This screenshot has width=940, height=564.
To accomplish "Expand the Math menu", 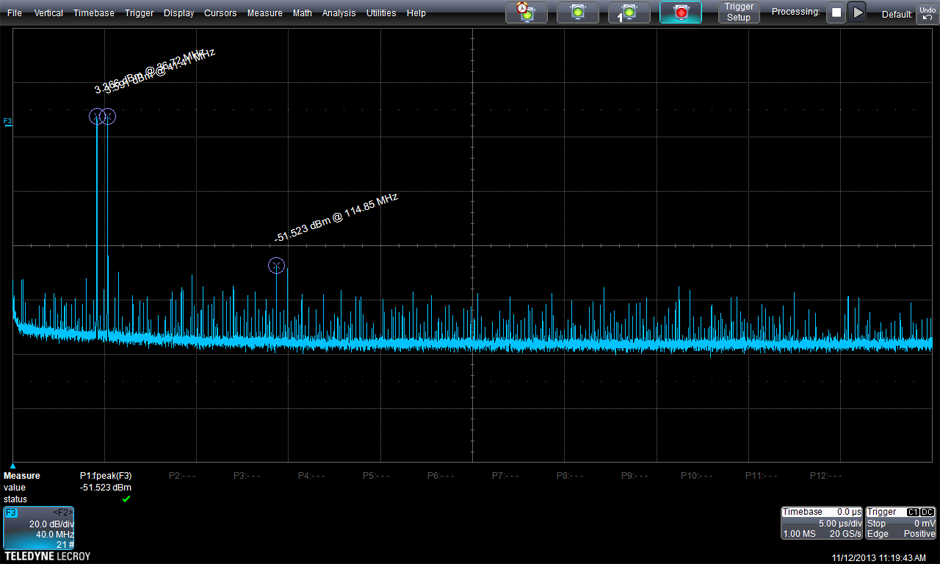I will coord(302,13).
